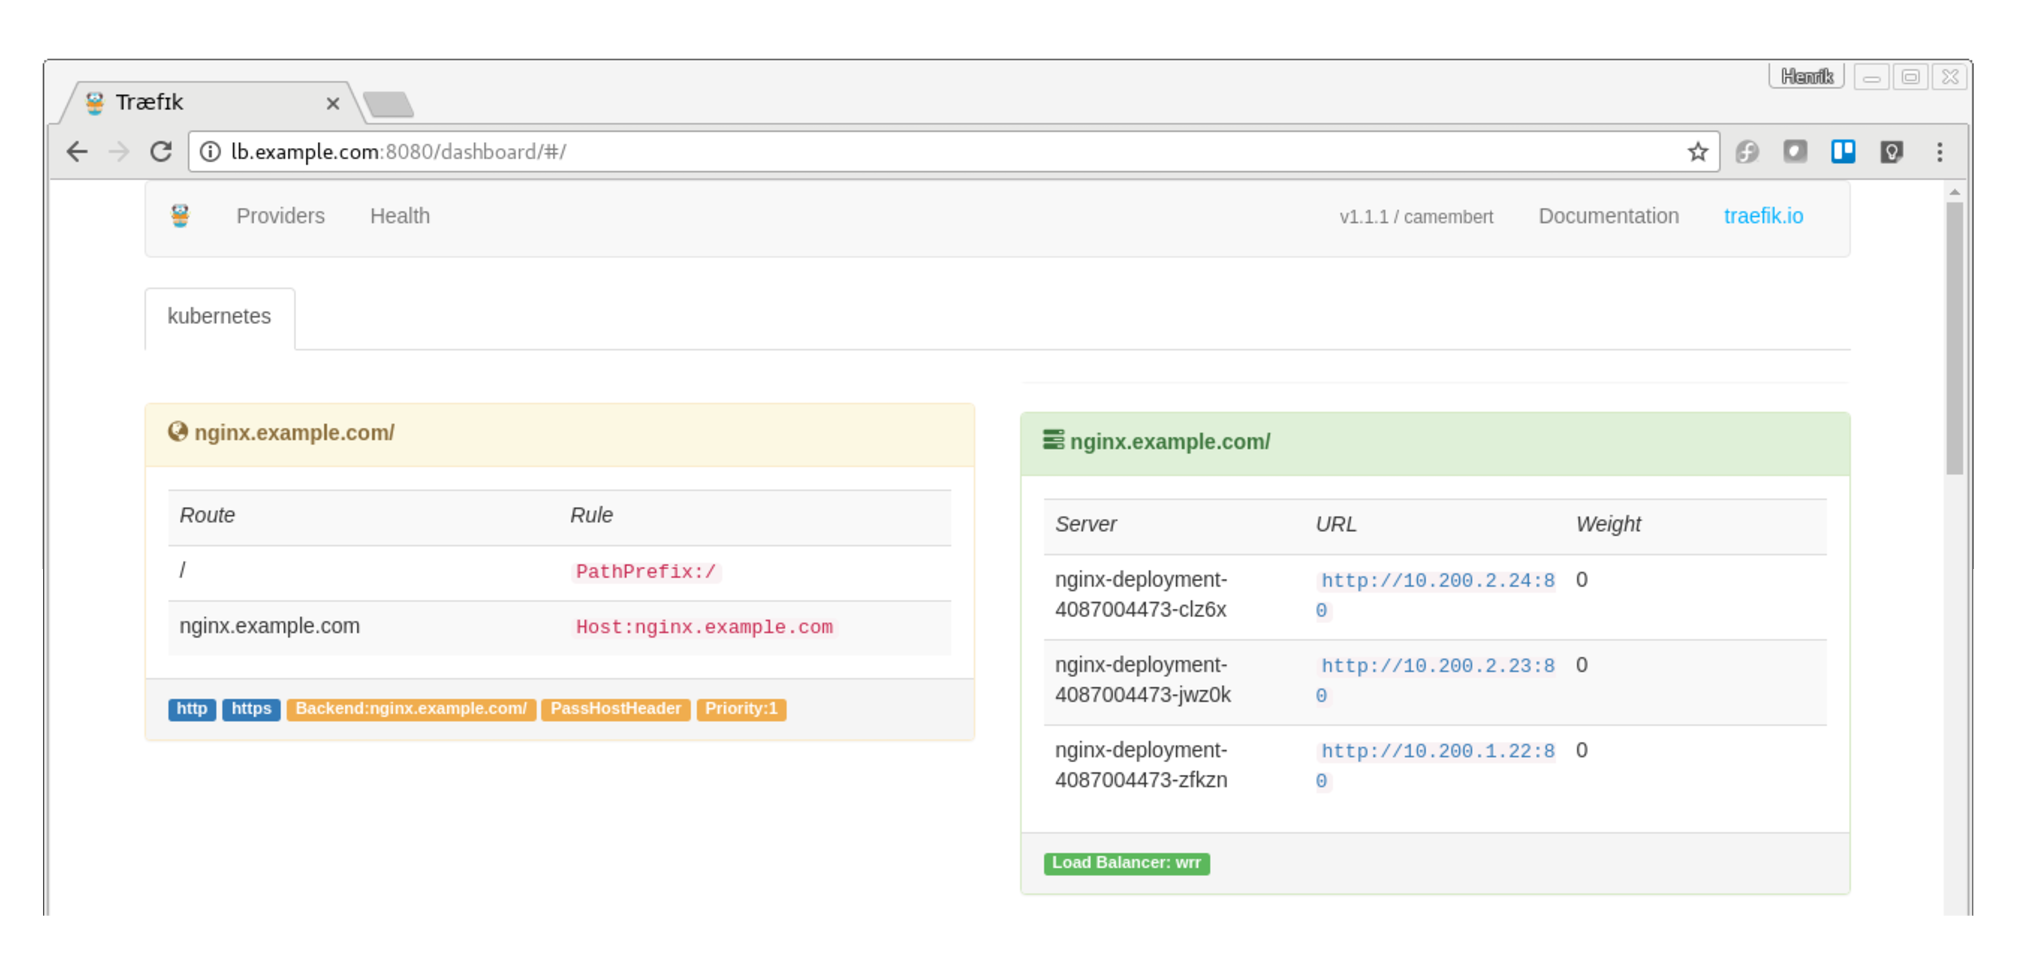Click the v1.1.1 / camembert version text

pyautogui.click(x=1416, y=217)
